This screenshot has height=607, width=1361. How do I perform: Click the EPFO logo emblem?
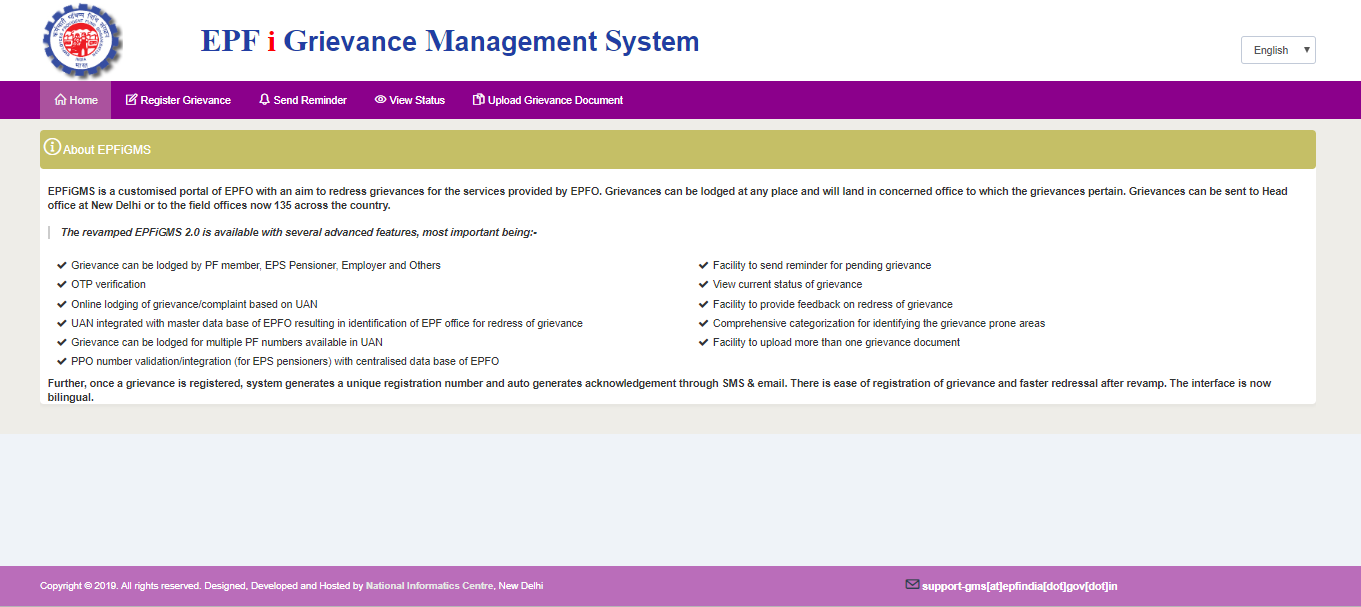tap(82, 41)
